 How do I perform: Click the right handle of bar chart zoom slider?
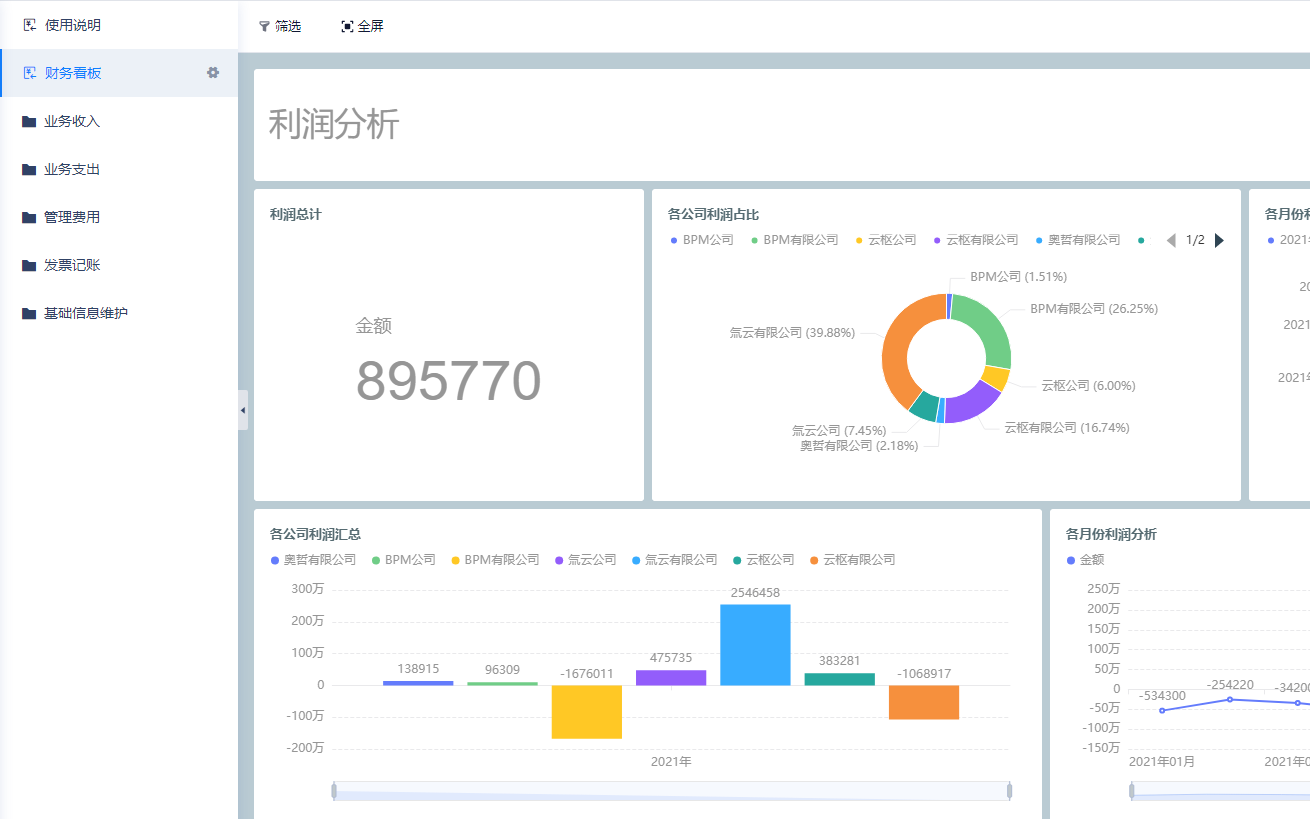(1009, 791)
